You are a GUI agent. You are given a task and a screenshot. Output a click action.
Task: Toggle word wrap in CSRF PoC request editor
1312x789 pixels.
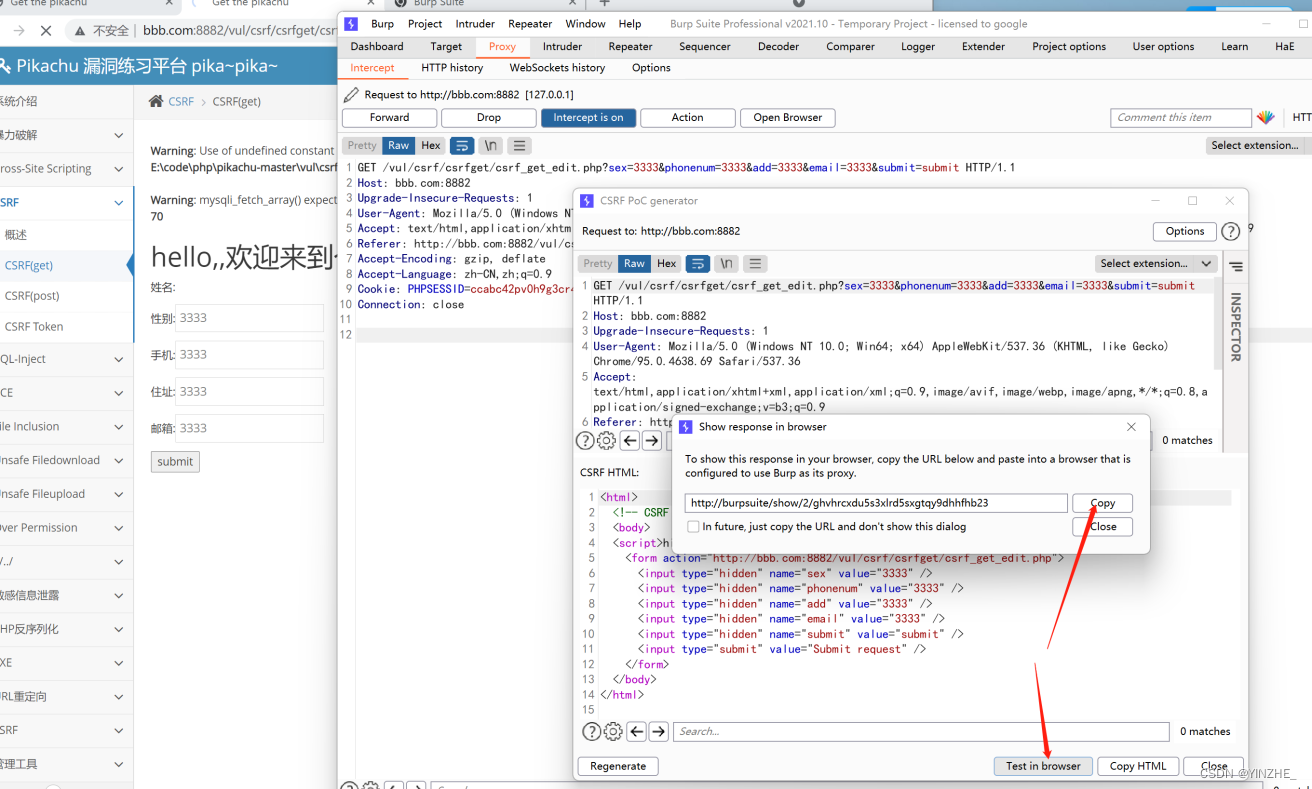tap(698, 264)
